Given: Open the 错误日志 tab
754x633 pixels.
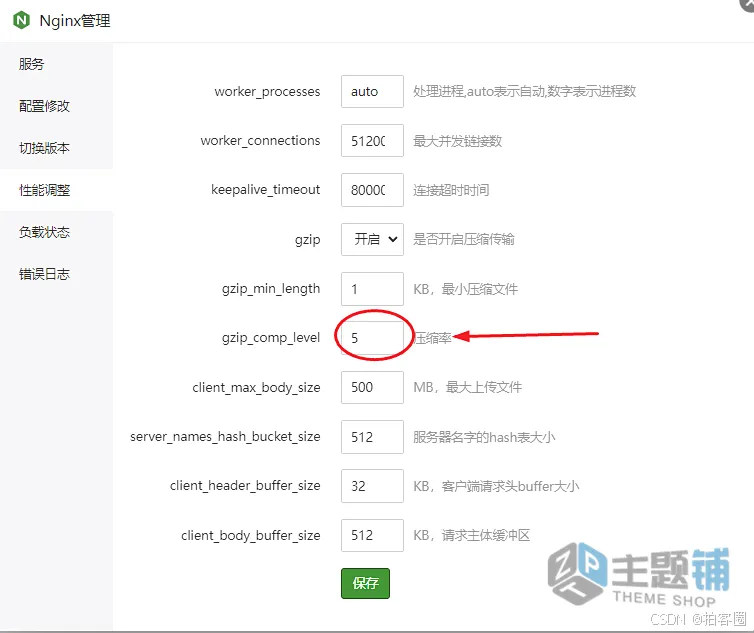Looking at the screenshot, I should point(56,274).
